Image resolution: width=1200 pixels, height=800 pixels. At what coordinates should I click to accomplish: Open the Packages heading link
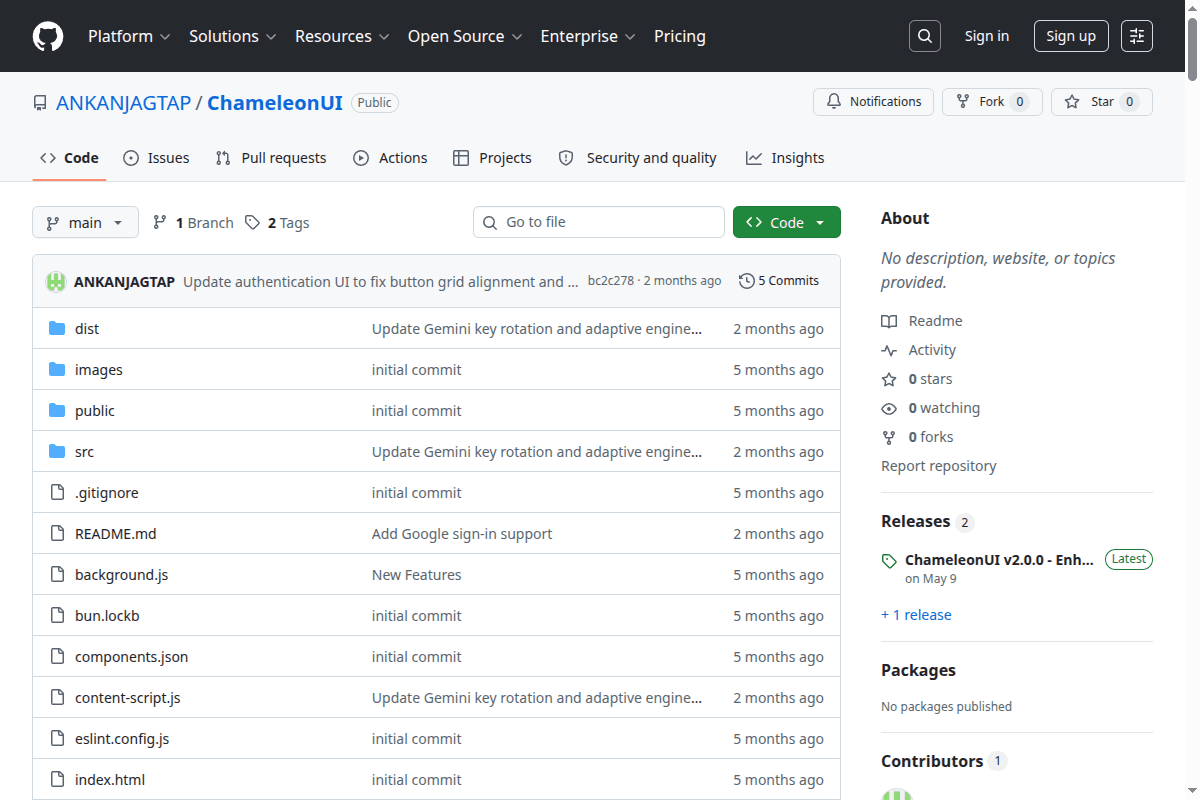coord(918,670)
